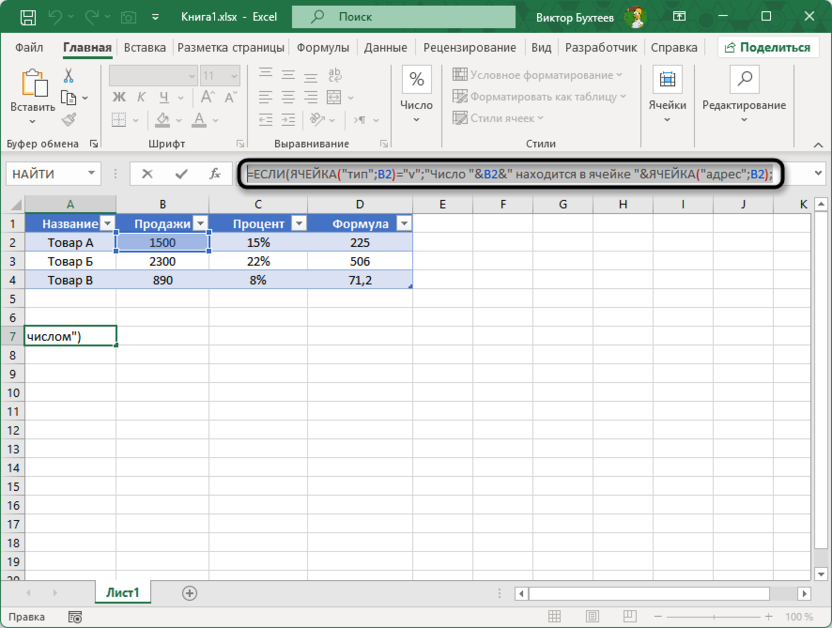Confirm formula with the checkmark button
The image size is (832, 628).
pyautogui.click(x=181, y=174)
